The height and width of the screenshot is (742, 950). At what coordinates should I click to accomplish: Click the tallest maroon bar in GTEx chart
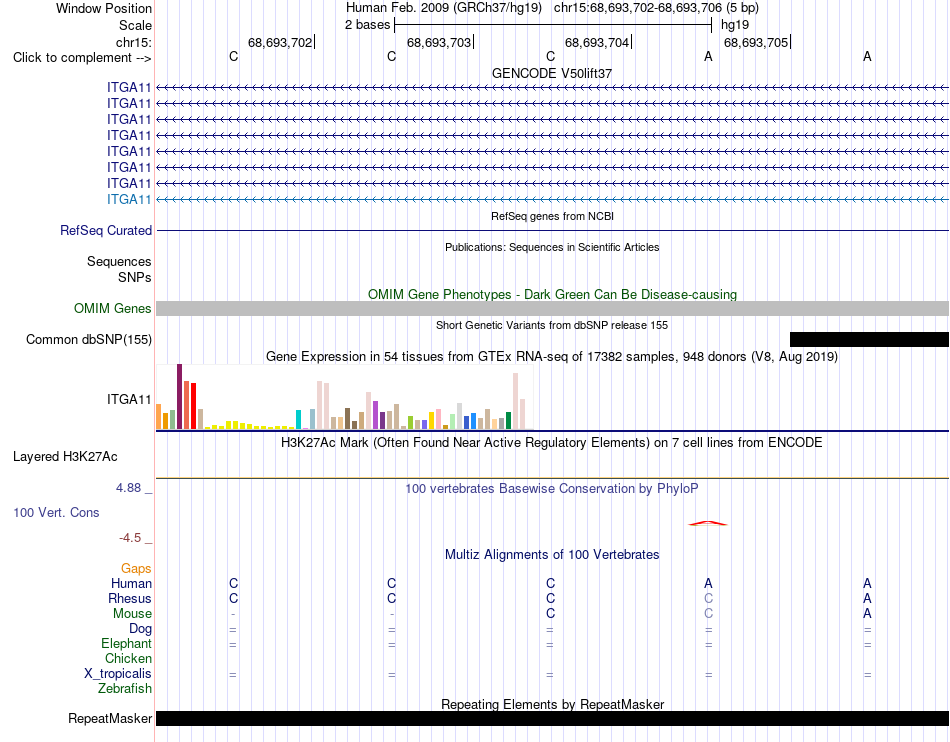coord(179,397)
